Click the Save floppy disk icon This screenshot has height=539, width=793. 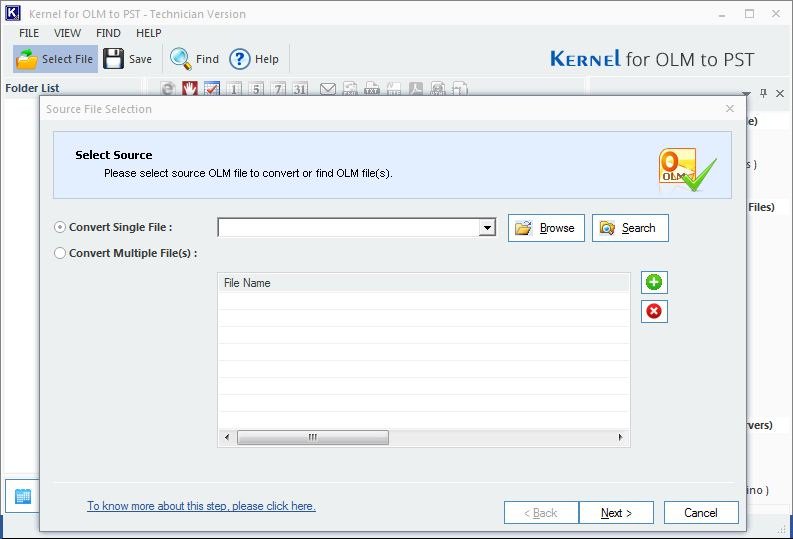(113, 59)
